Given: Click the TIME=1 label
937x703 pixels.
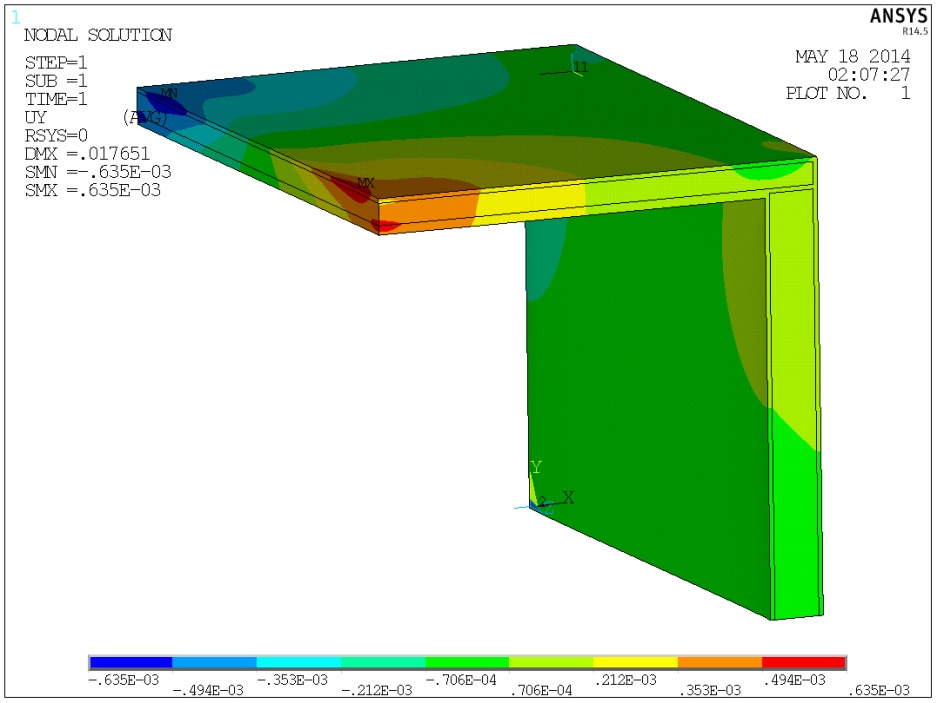Looking at the screenshot, I should tap(56, 99).
